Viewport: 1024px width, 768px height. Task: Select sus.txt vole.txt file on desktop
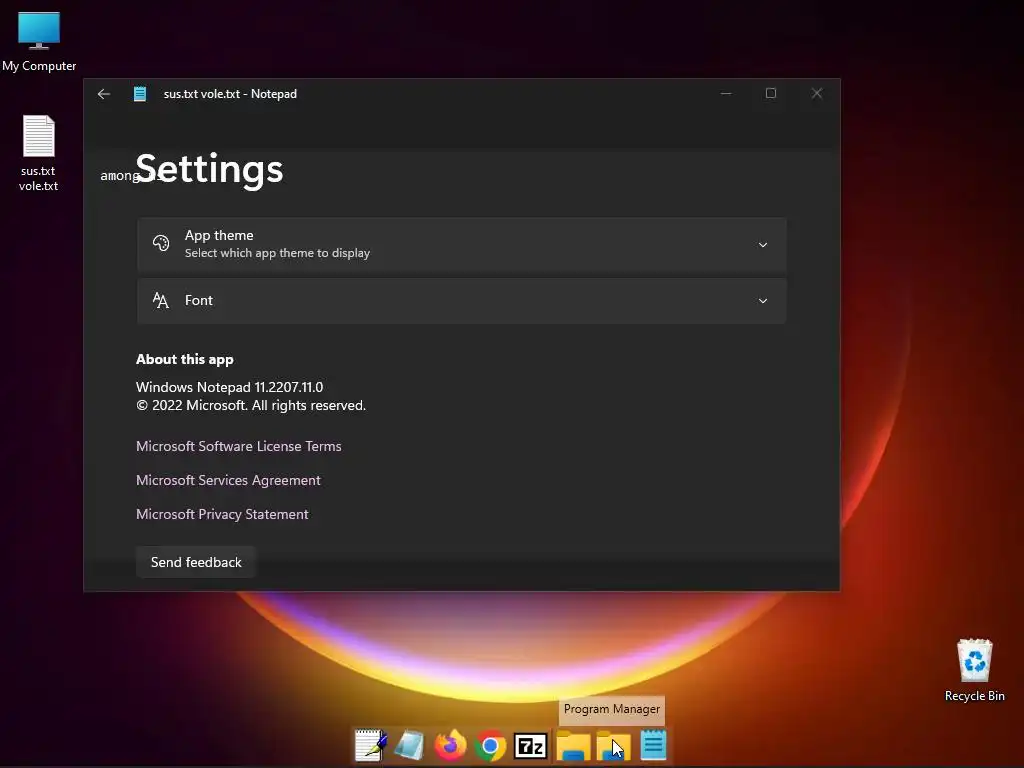pyautogui.click(x=39, y=153)
